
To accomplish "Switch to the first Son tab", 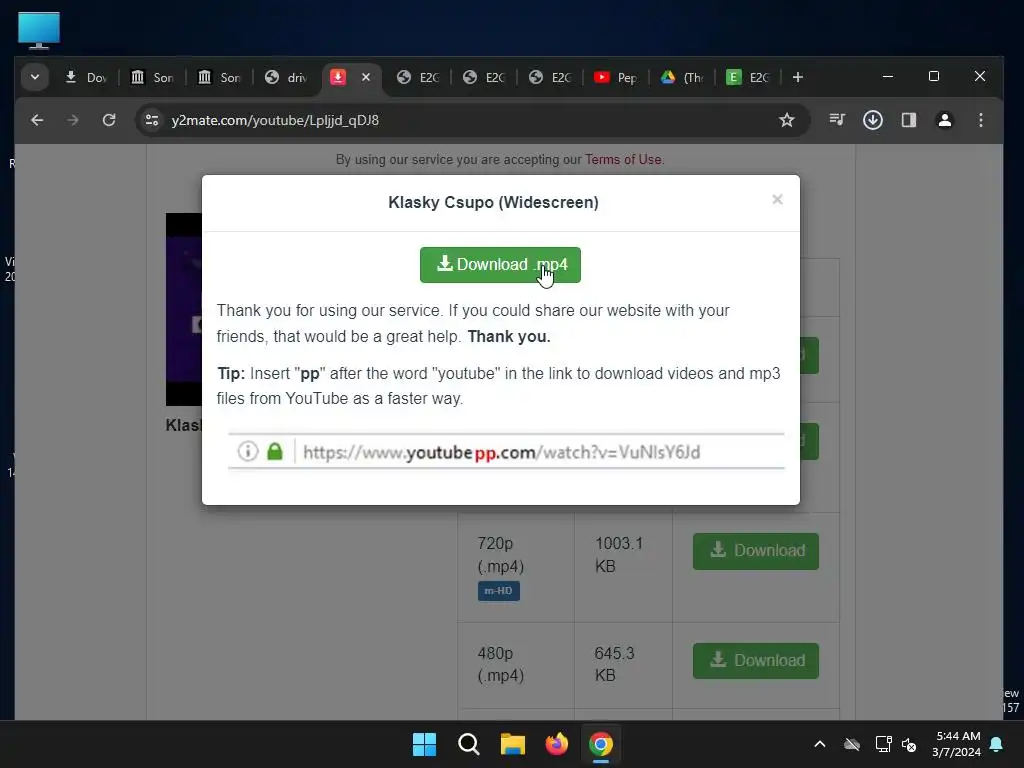I will click(152, 78).
